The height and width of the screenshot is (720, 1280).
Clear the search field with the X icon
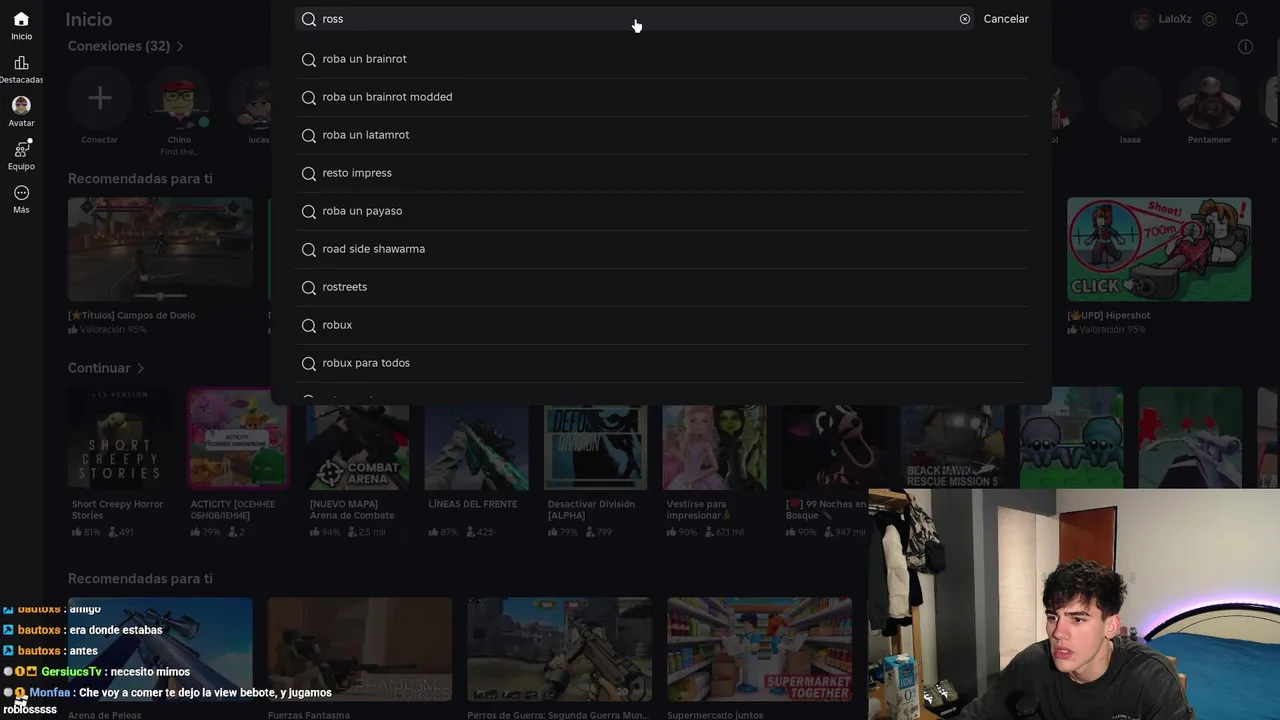(965, 19)
